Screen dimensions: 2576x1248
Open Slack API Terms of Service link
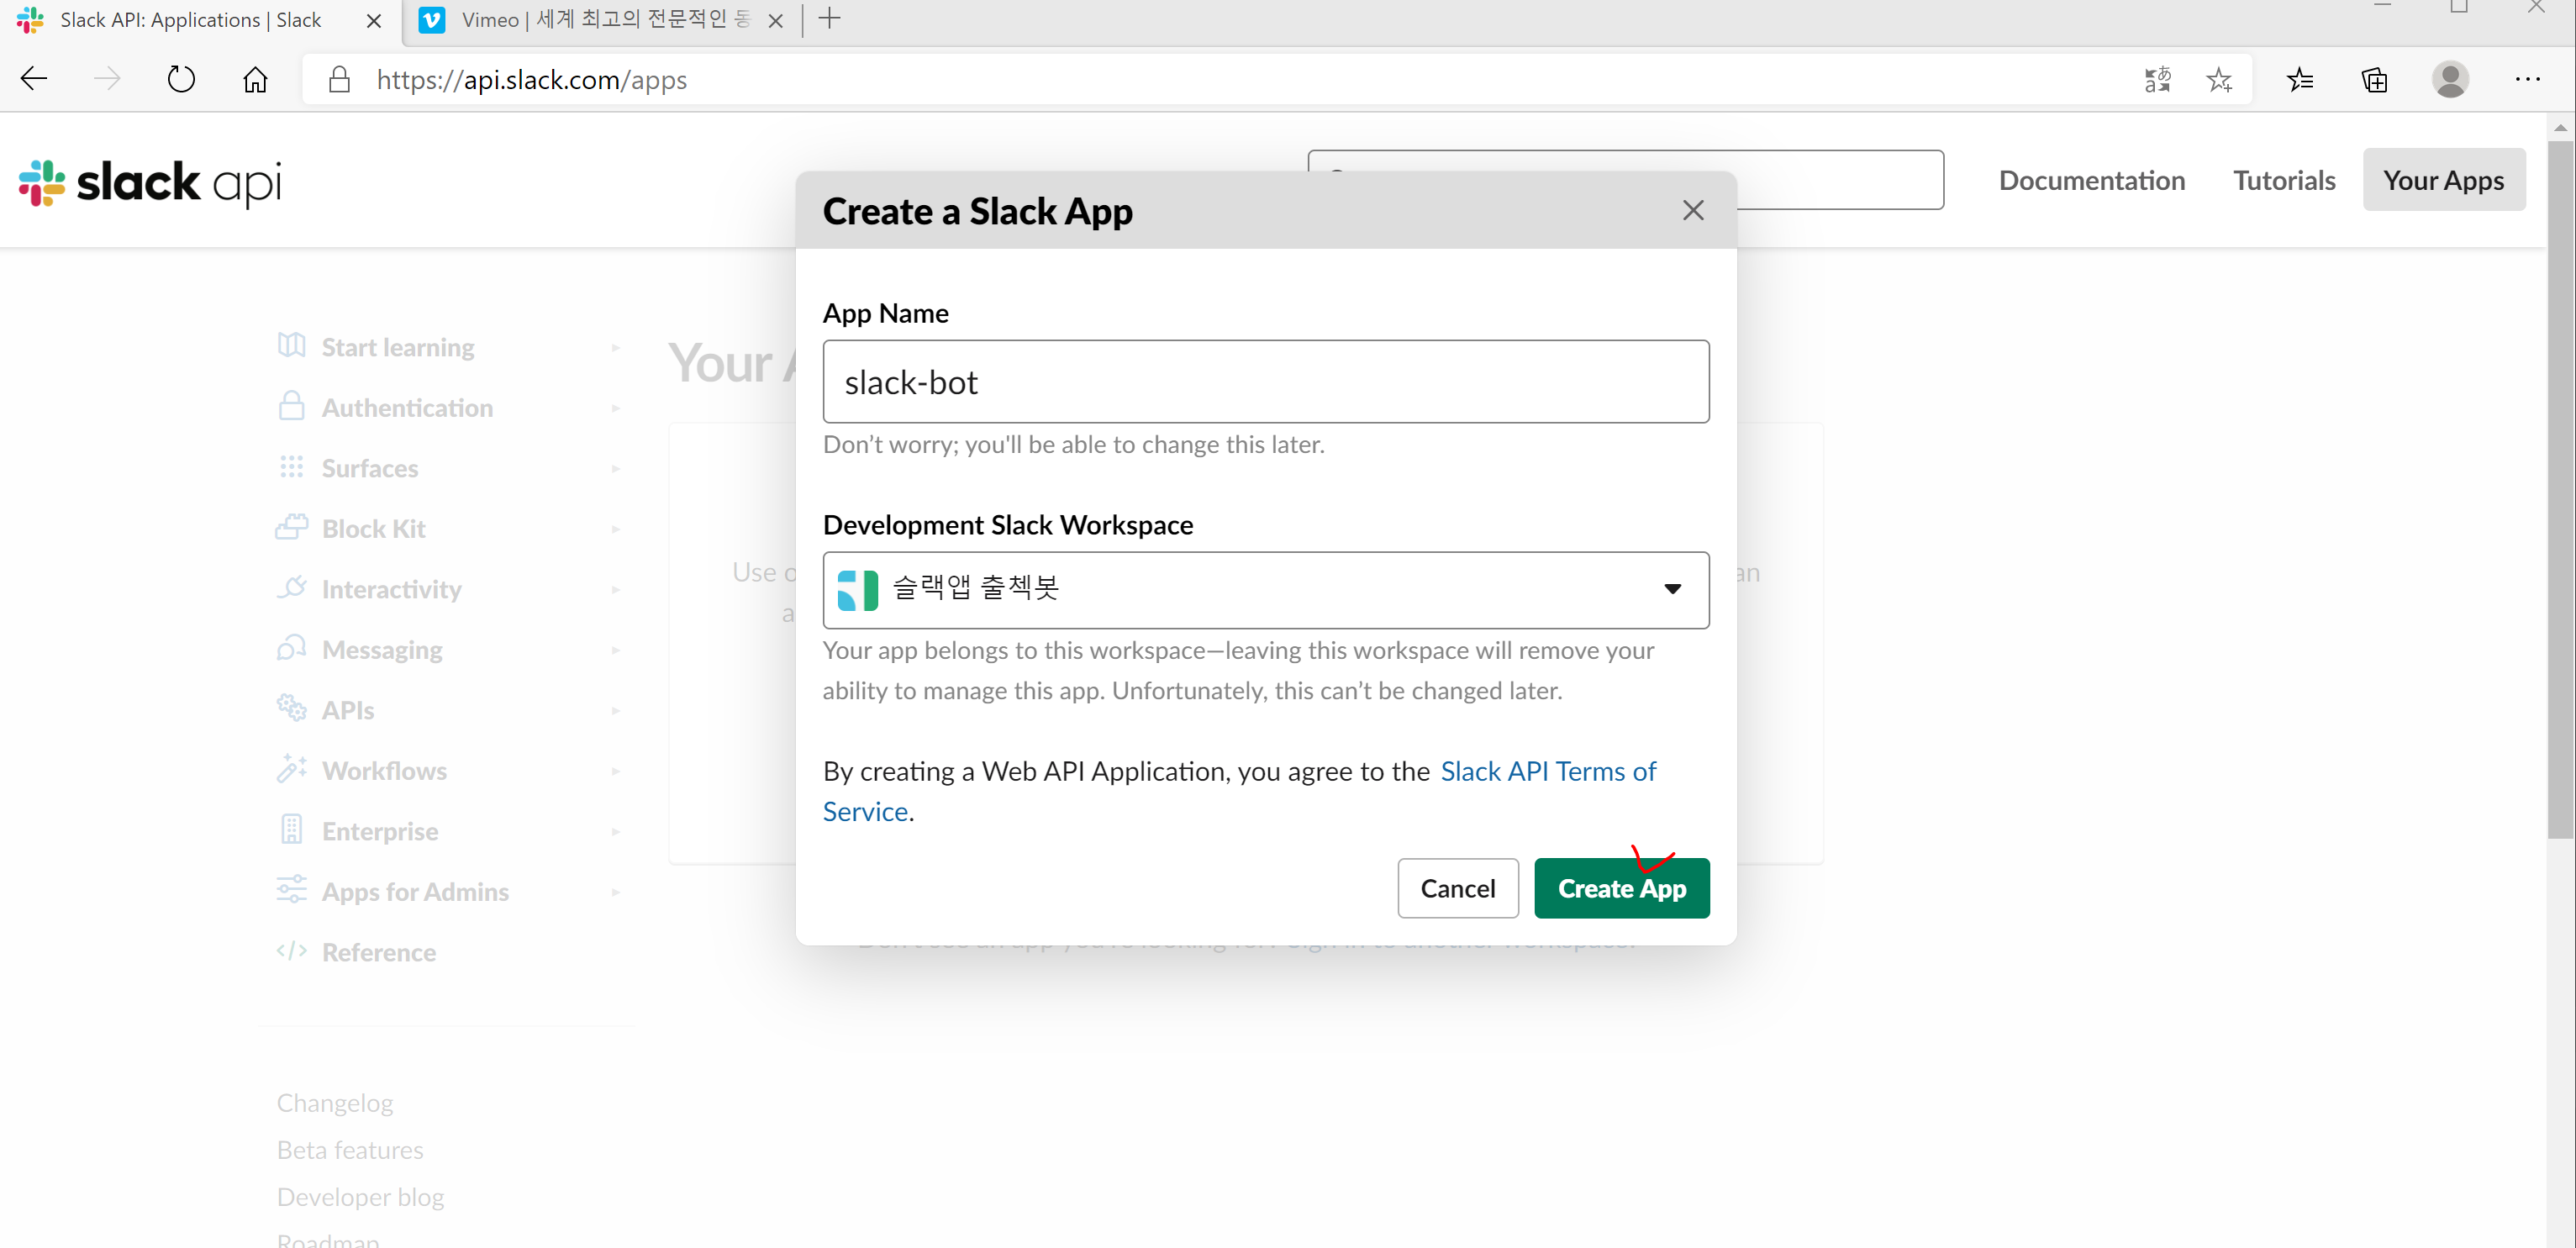1547,771
